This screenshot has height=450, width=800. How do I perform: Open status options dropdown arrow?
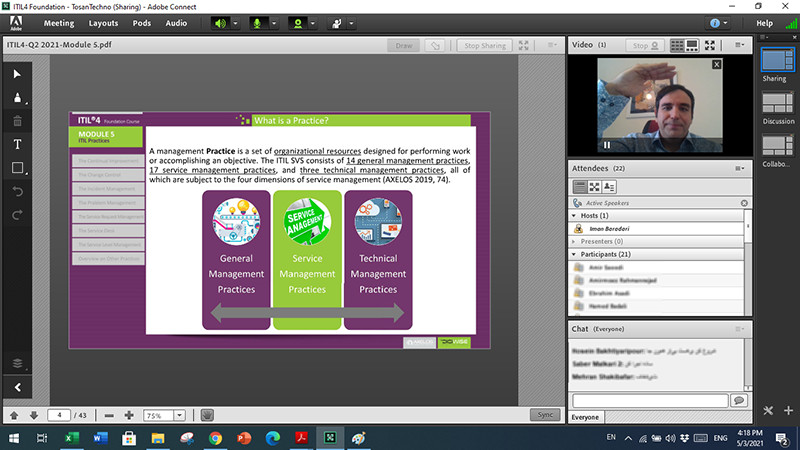(x=351, y=23)
